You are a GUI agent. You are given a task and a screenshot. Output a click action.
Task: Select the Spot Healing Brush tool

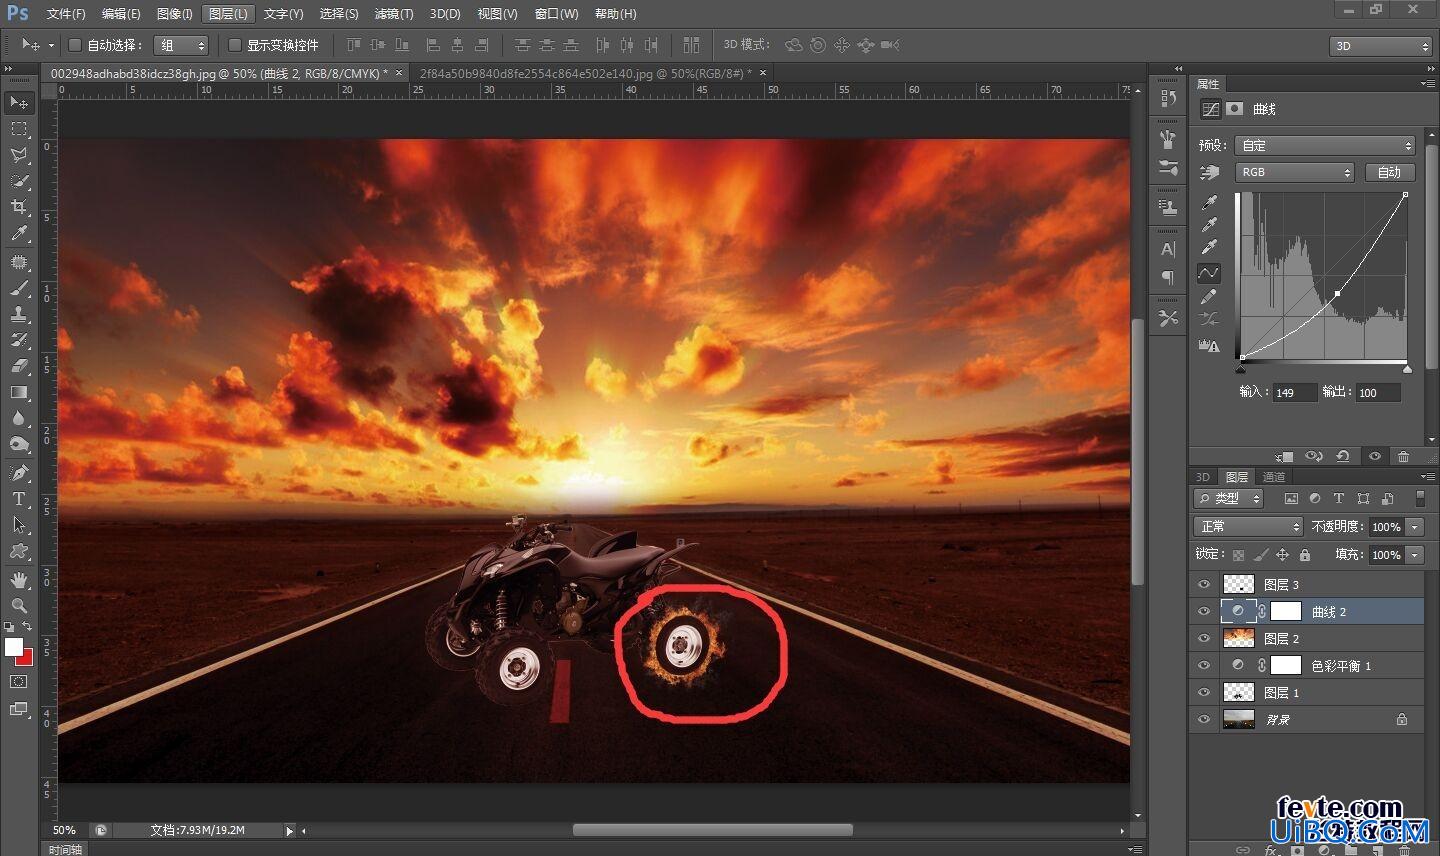[x=19, y=262]
